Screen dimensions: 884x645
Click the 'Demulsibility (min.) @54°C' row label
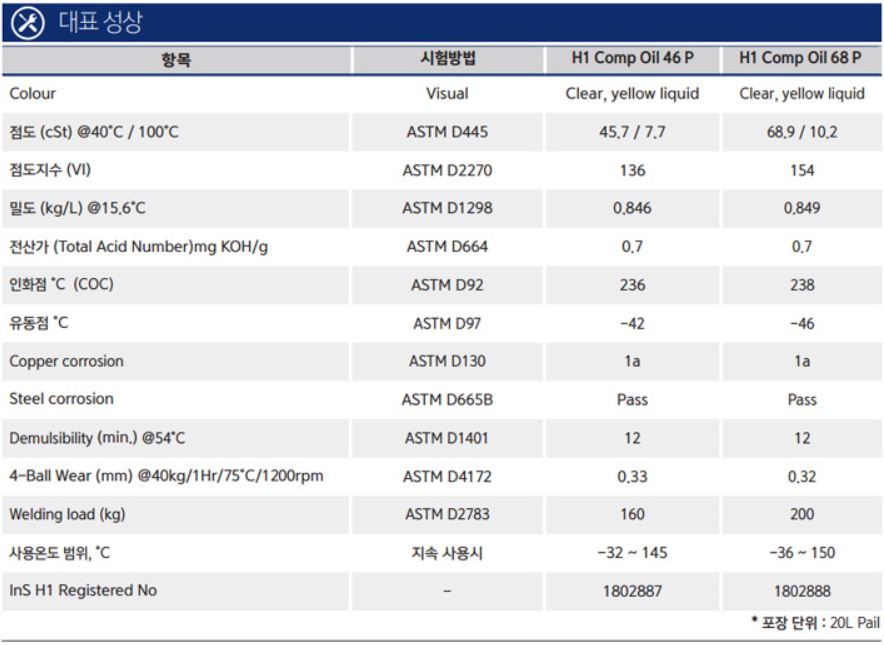(97, 438)
